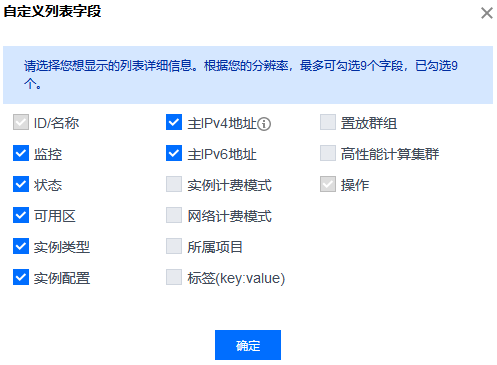Confirm with the 确定 button
Image resolution: width=497 pixels, height=365 pixels.
pyautogui.click(x=248, y=345)
